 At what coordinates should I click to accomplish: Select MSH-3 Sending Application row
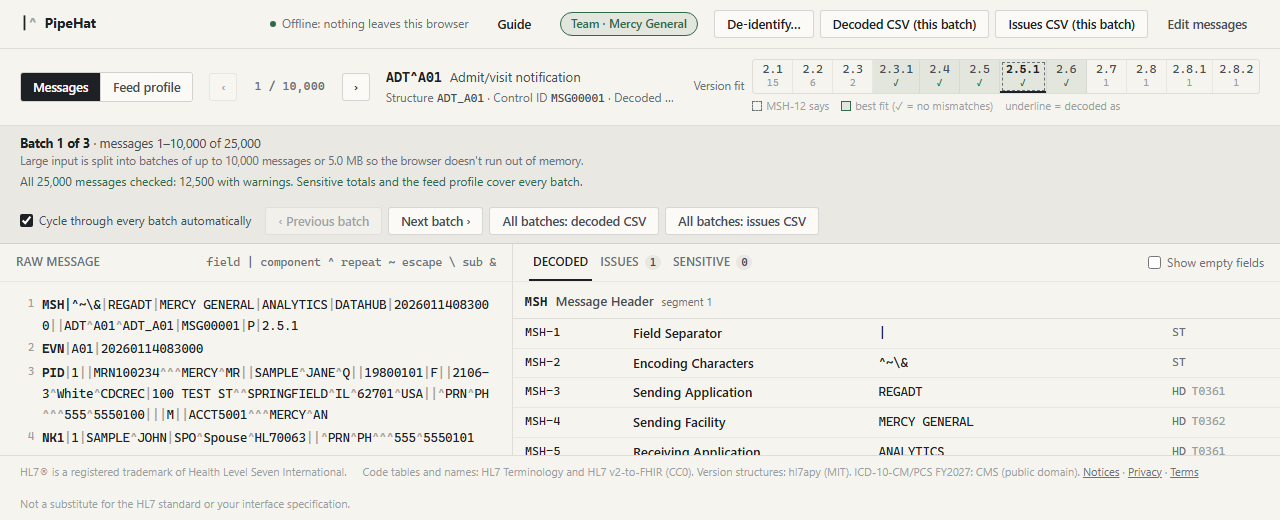[895, 392]
